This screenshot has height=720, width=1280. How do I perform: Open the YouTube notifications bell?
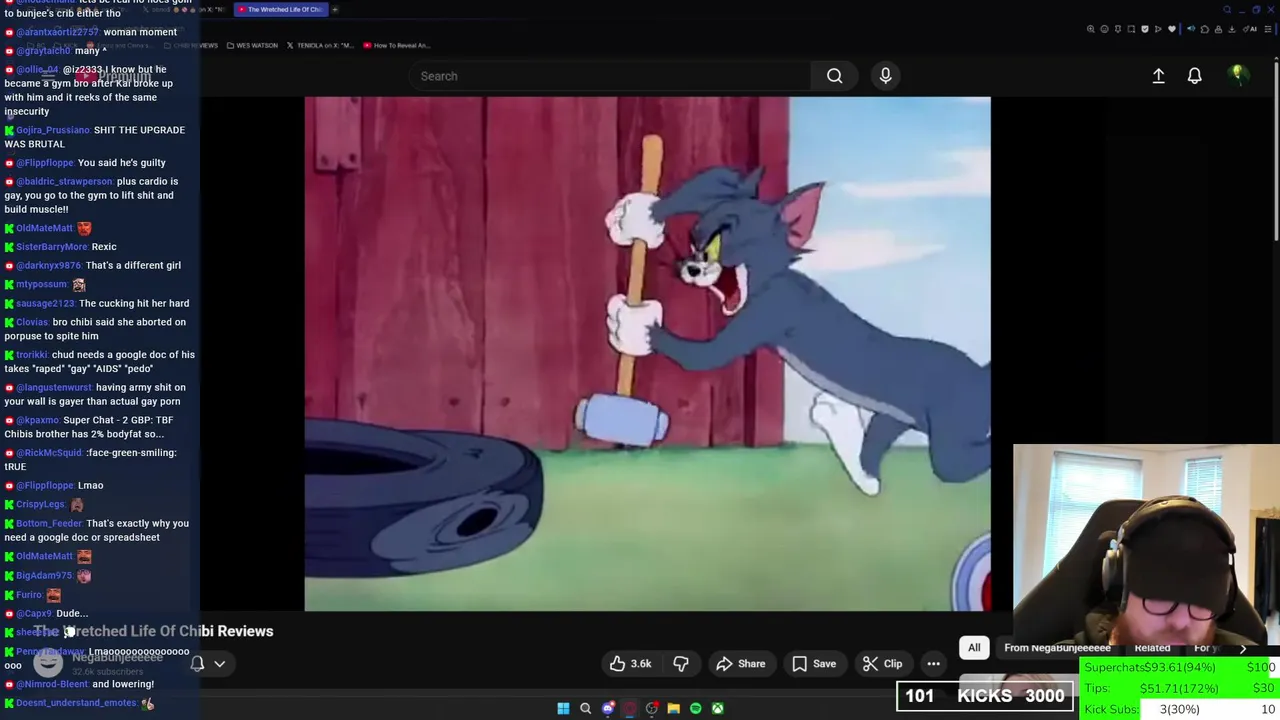coord(1194,76)
